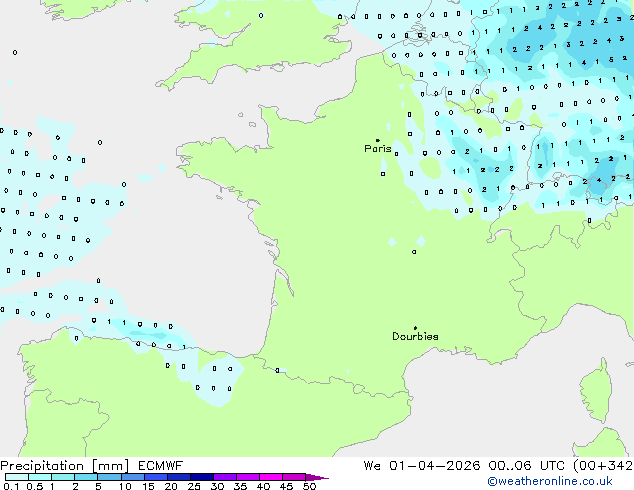634x490 pixels.
Task: Pick the legend swatch between 40 and 45
Action: coord(271,477)
